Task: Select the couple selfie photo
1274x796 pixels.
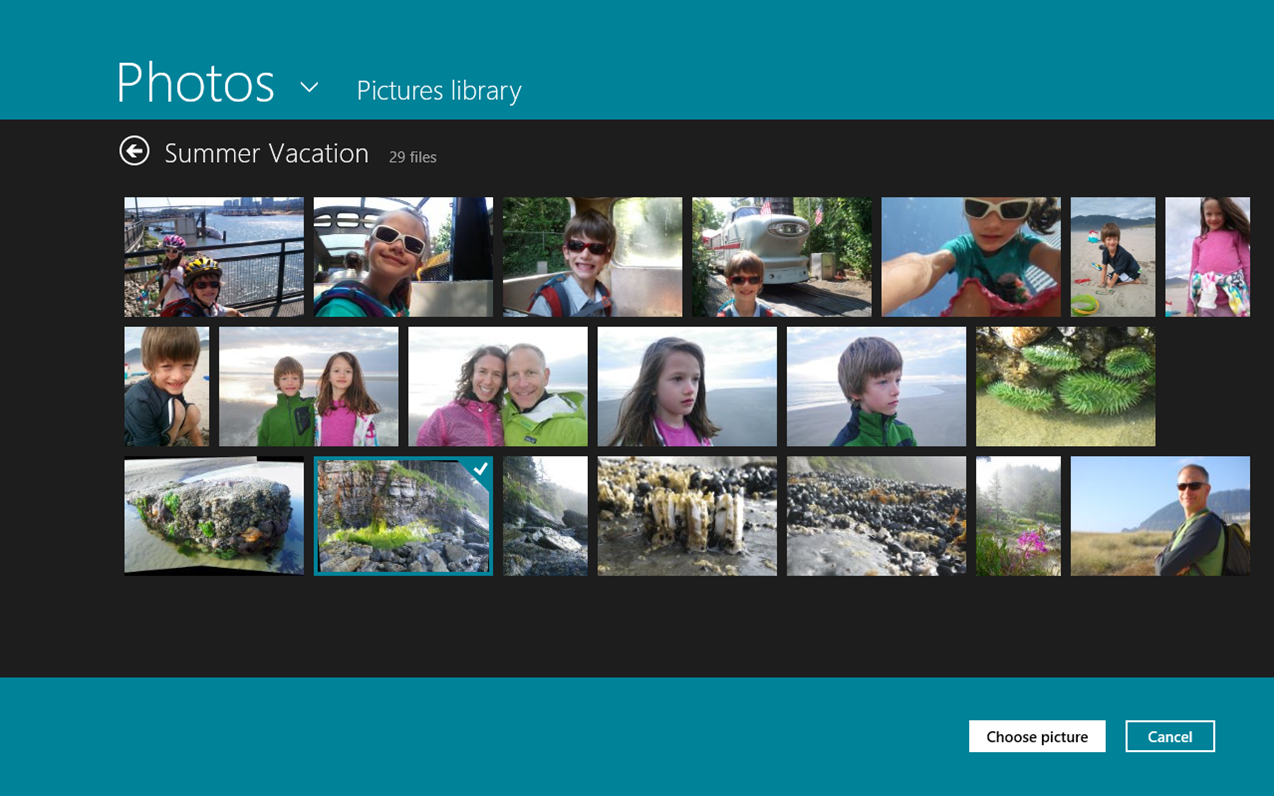Action: tap(497, 386)
